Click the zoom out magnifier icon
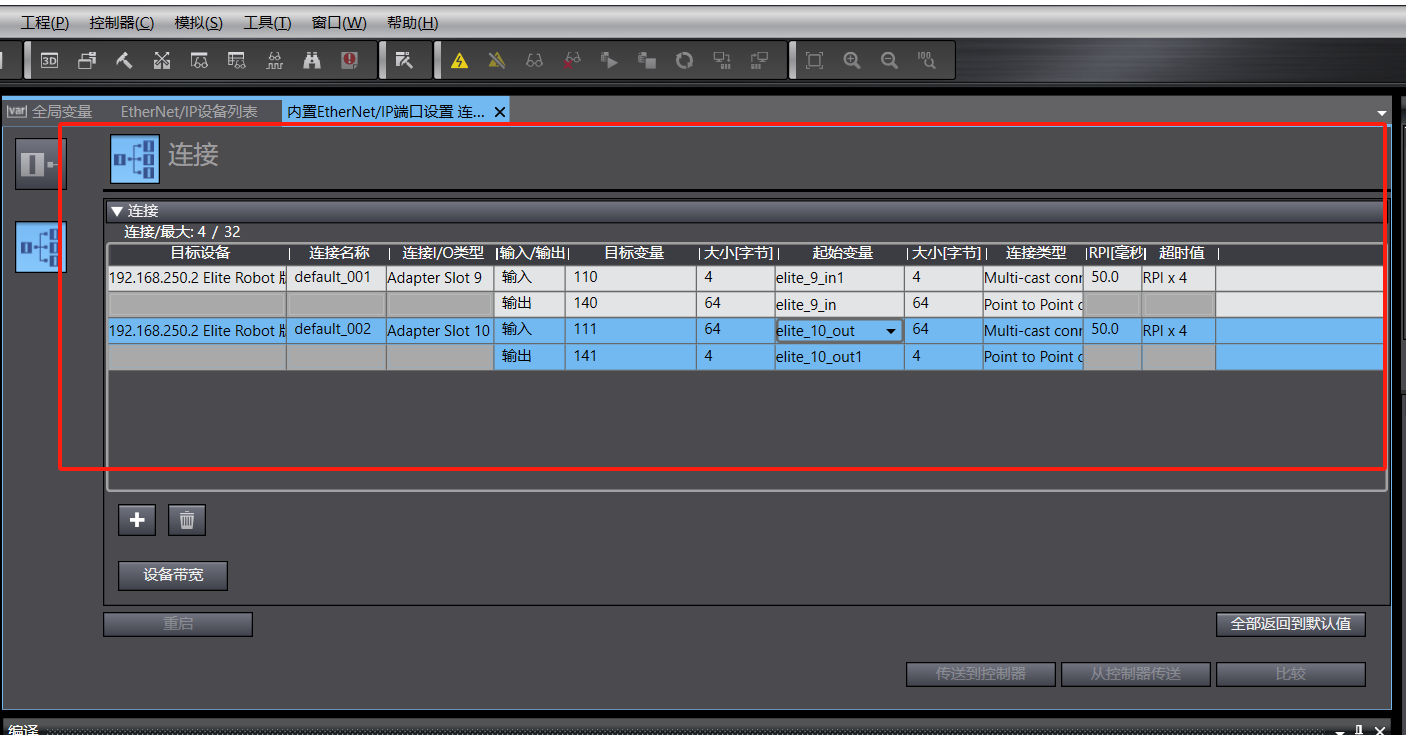Image resolution: width=1406 pixels, height=735 pixels. point(889,60)
